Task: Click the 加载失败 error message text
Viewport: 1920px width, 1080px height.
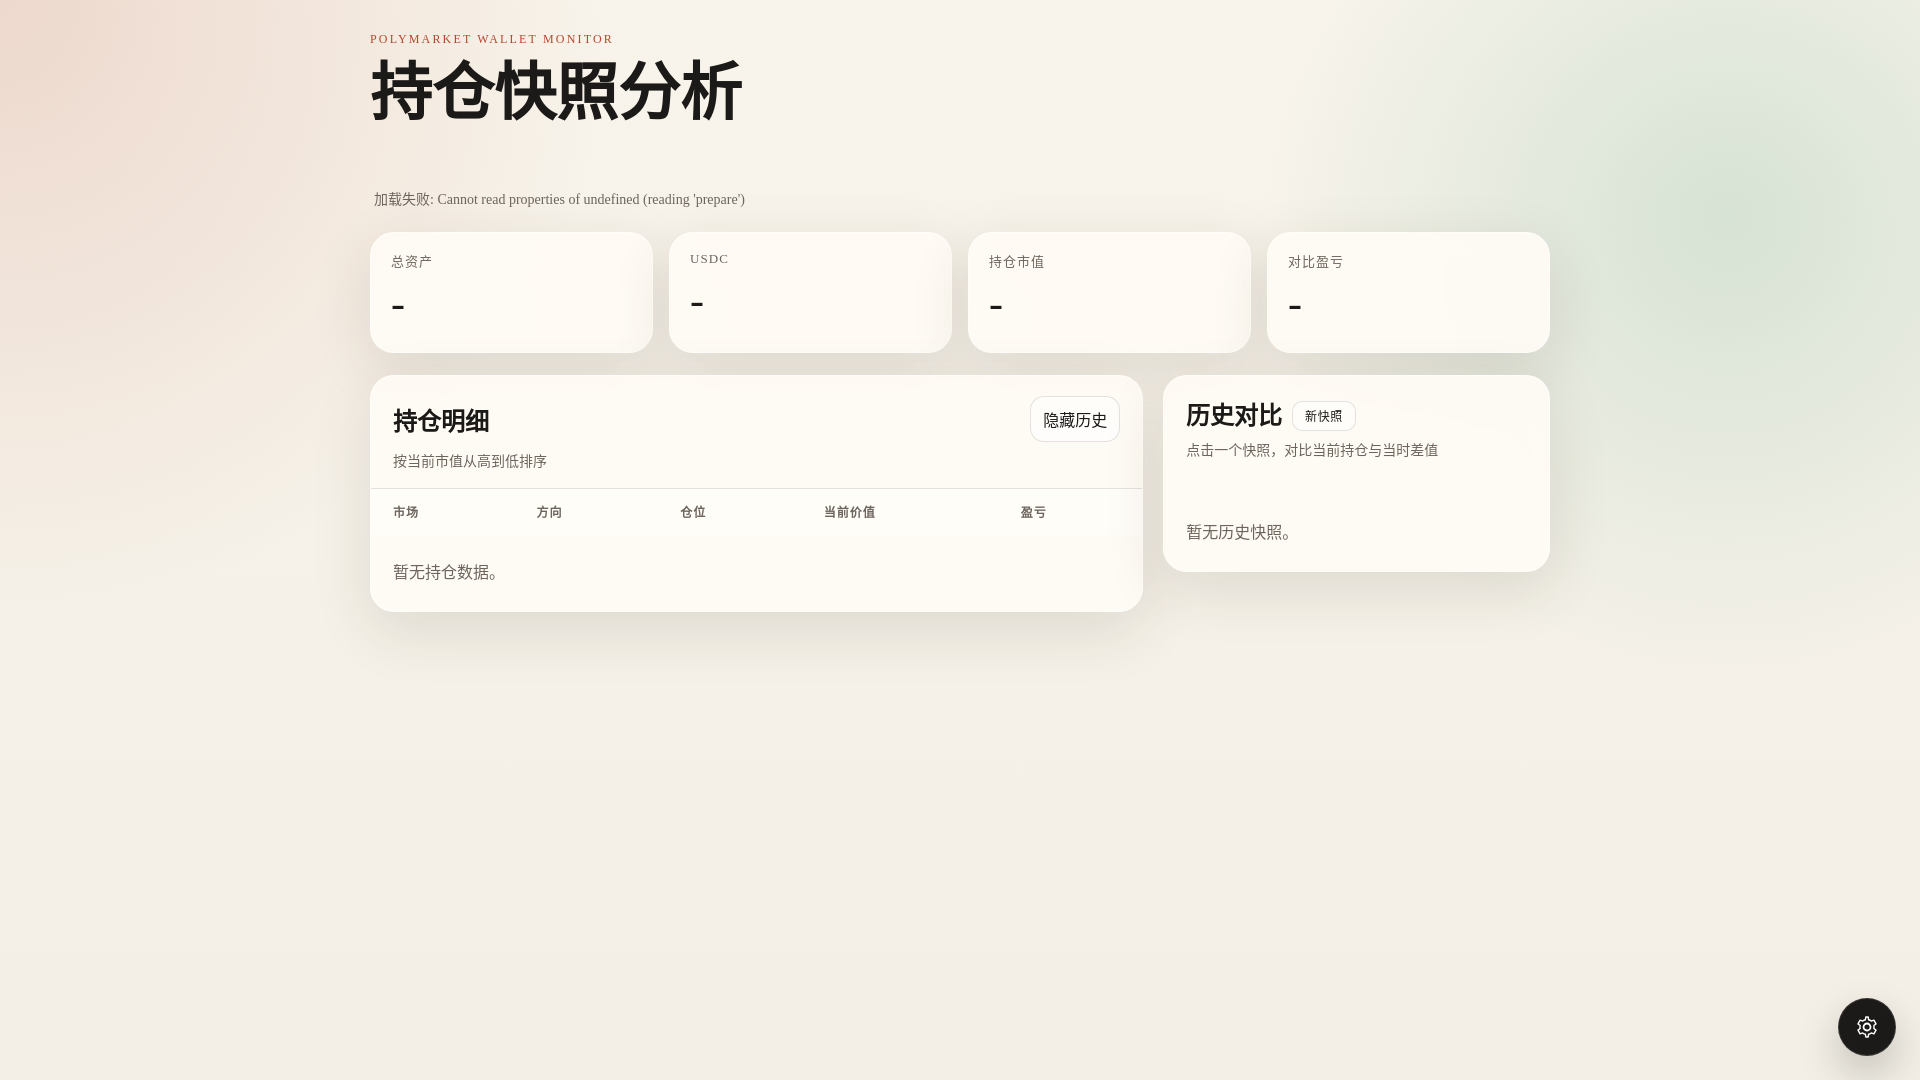Action: click(559, 199)
